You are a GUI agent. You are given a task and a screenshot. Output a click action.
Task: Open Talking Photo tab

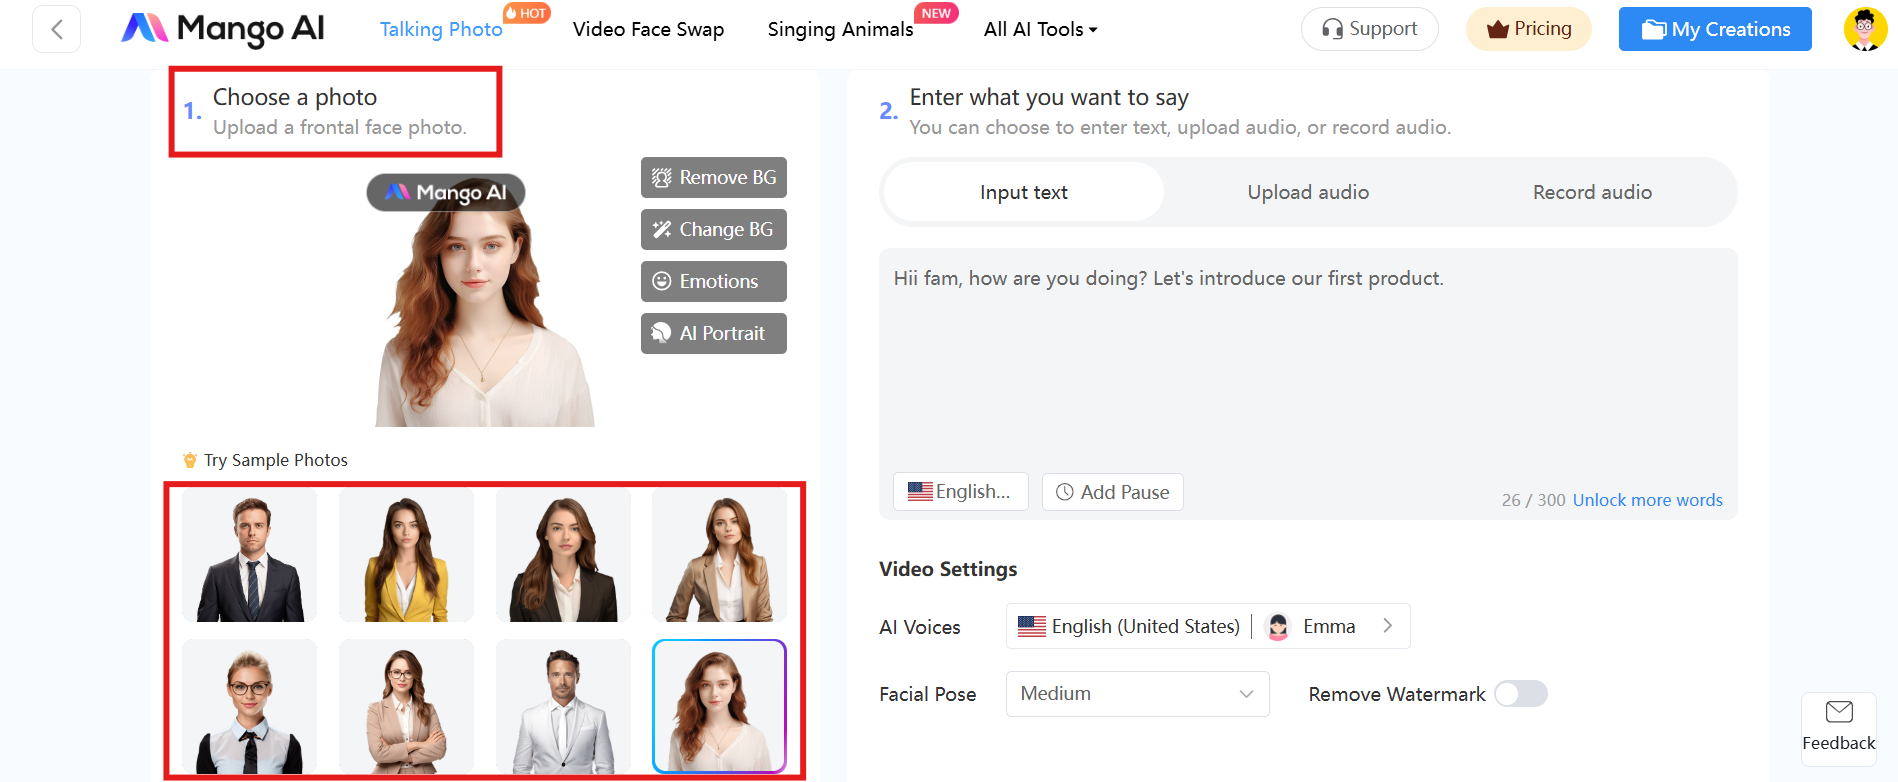pyautogui.click(x=441, y=30)
